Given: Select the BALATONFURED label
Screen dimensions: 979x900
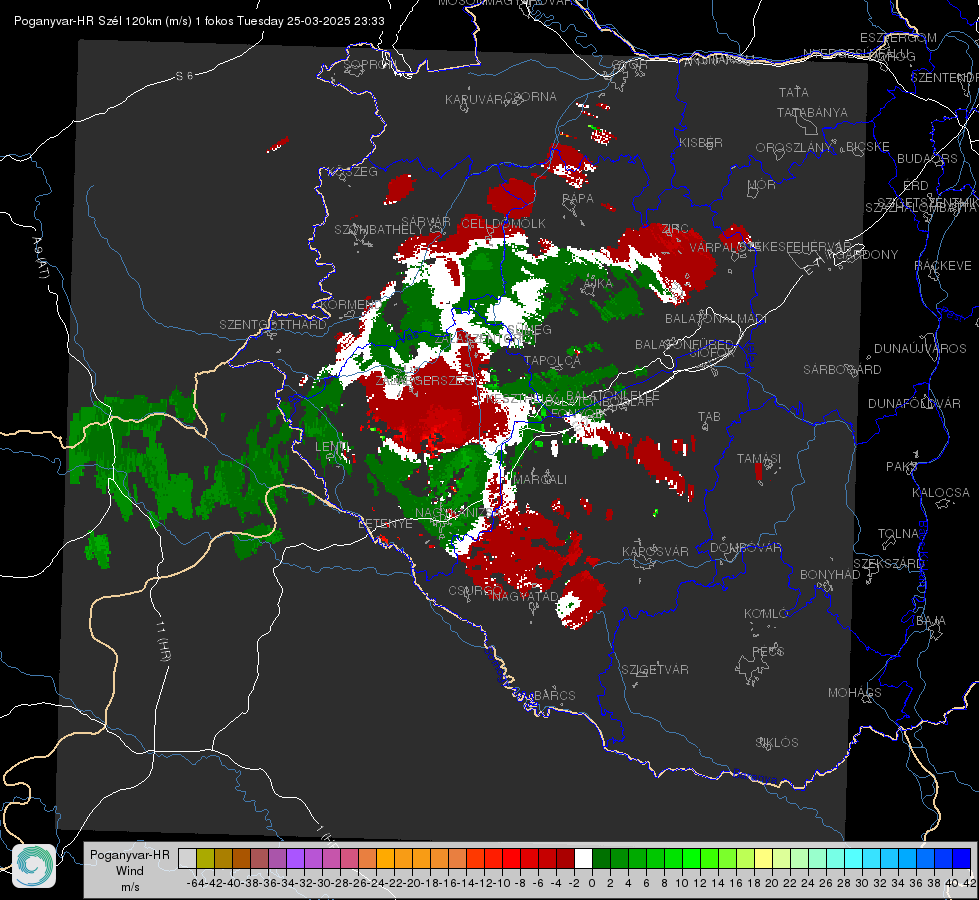Looking at the screenshot, I should (684, 345).
